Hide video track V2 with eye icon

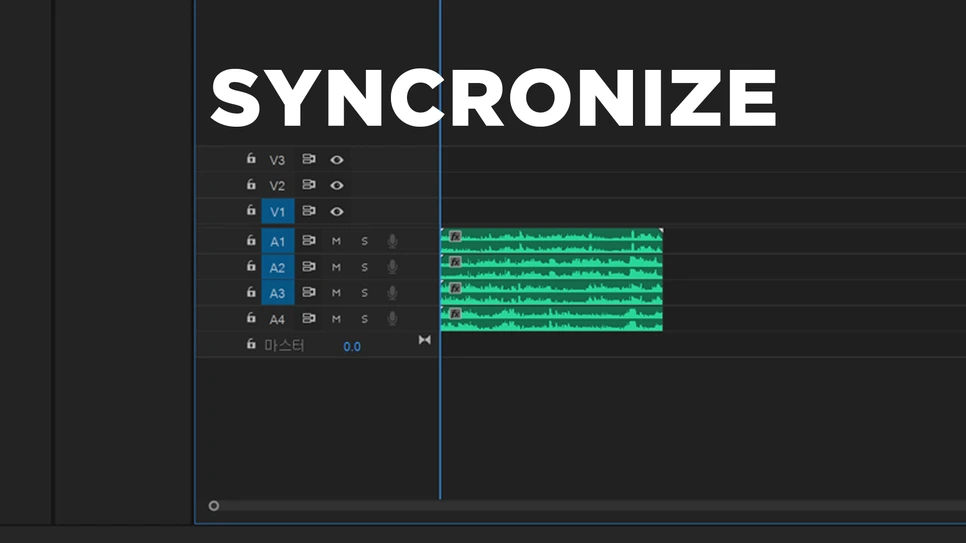[x=336, y=186]
